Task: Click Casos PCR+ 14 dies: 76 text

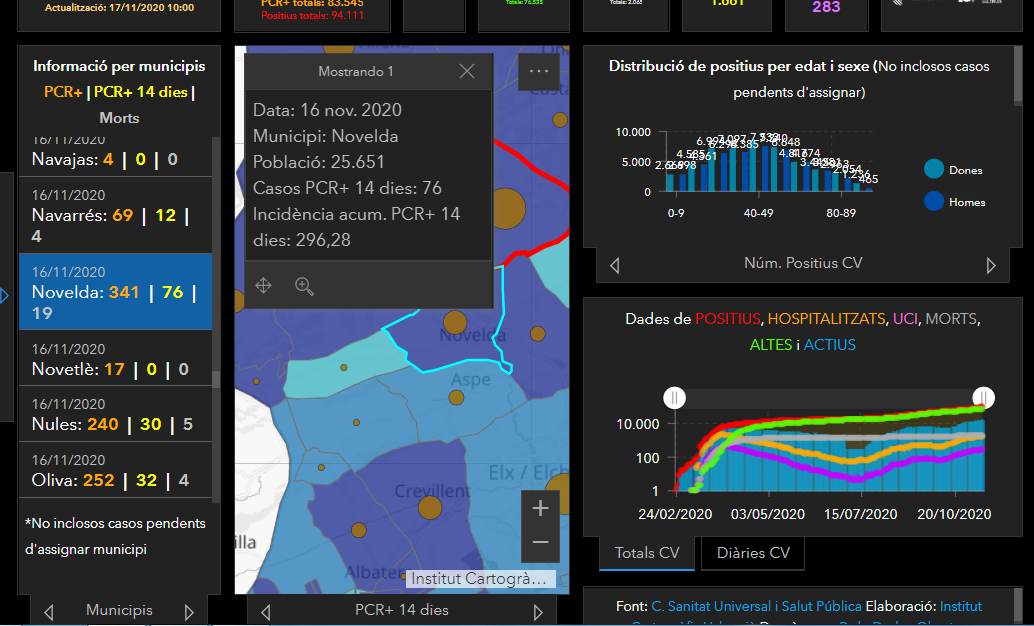Action: (347, 188)
